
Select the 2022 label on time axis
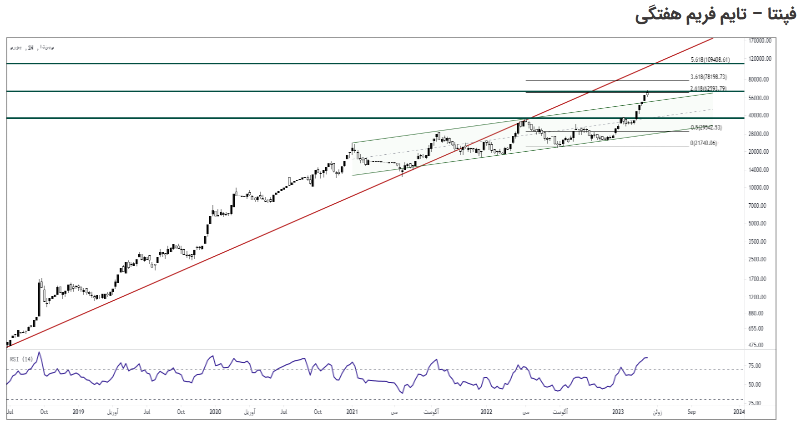coord(487,411)
